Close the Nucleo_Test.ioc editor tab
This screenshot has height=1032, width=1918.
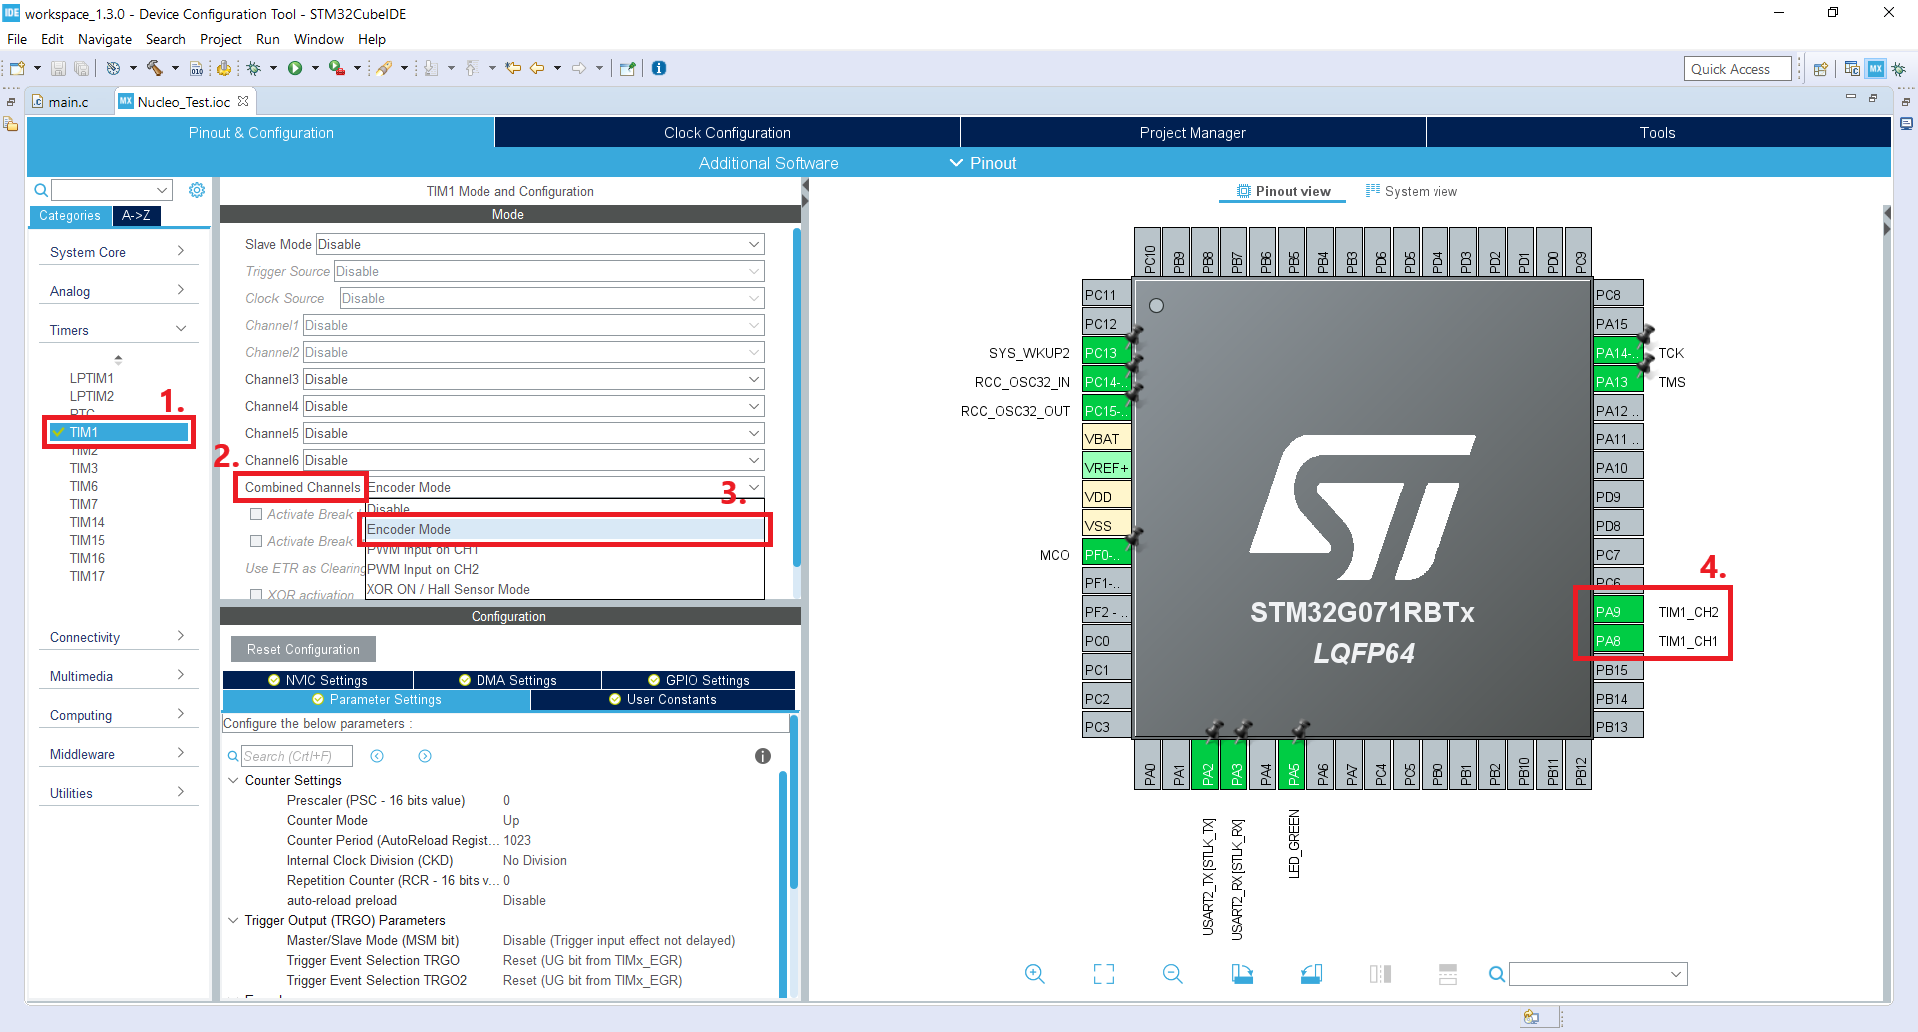pos(243,102)
